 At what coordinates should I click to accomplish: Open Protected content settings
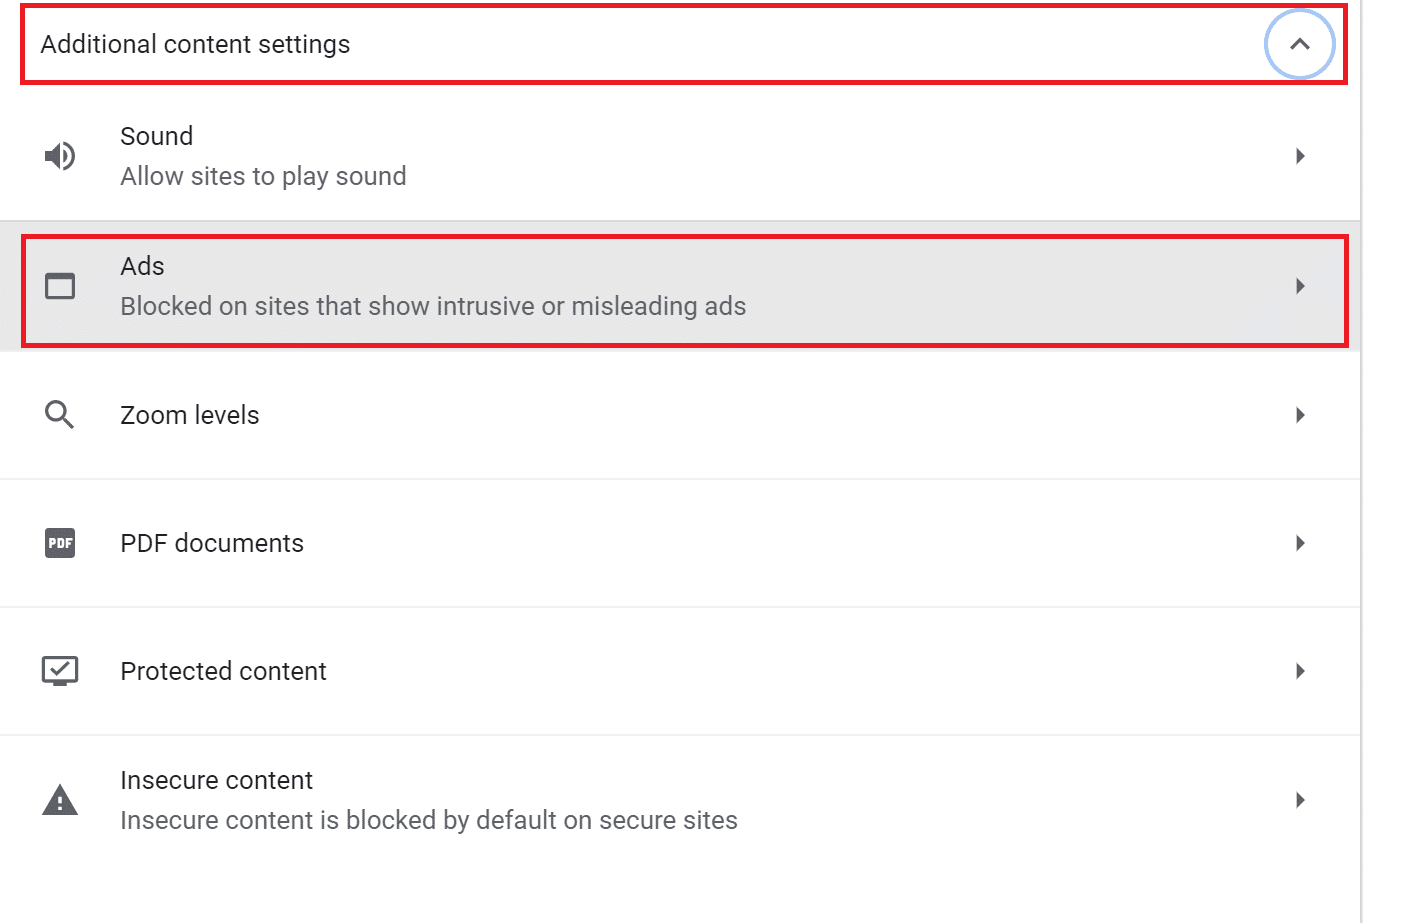click(x=223, y=671)
